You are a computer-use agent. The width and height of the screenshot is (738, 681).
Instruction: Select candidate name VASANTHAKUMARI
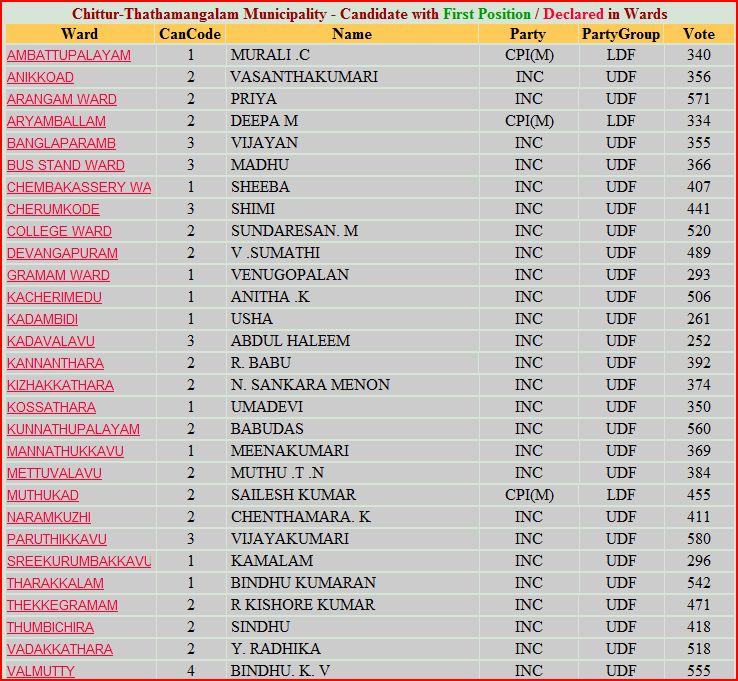coord(304,77)
